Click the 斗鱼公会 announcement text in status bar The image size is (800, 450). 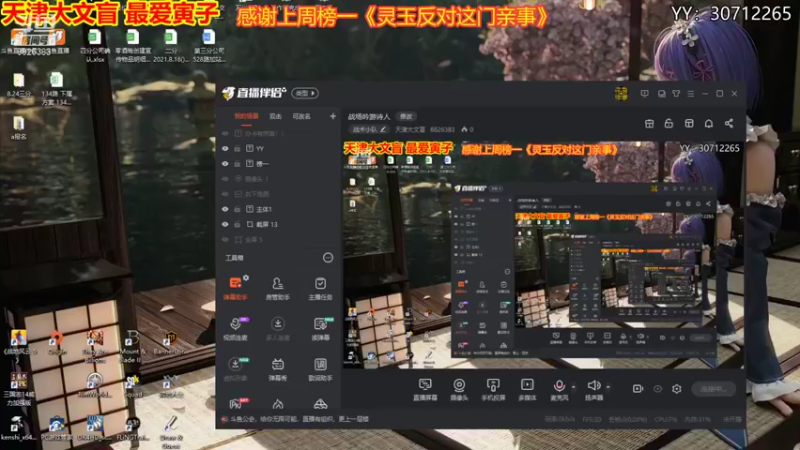299,419
